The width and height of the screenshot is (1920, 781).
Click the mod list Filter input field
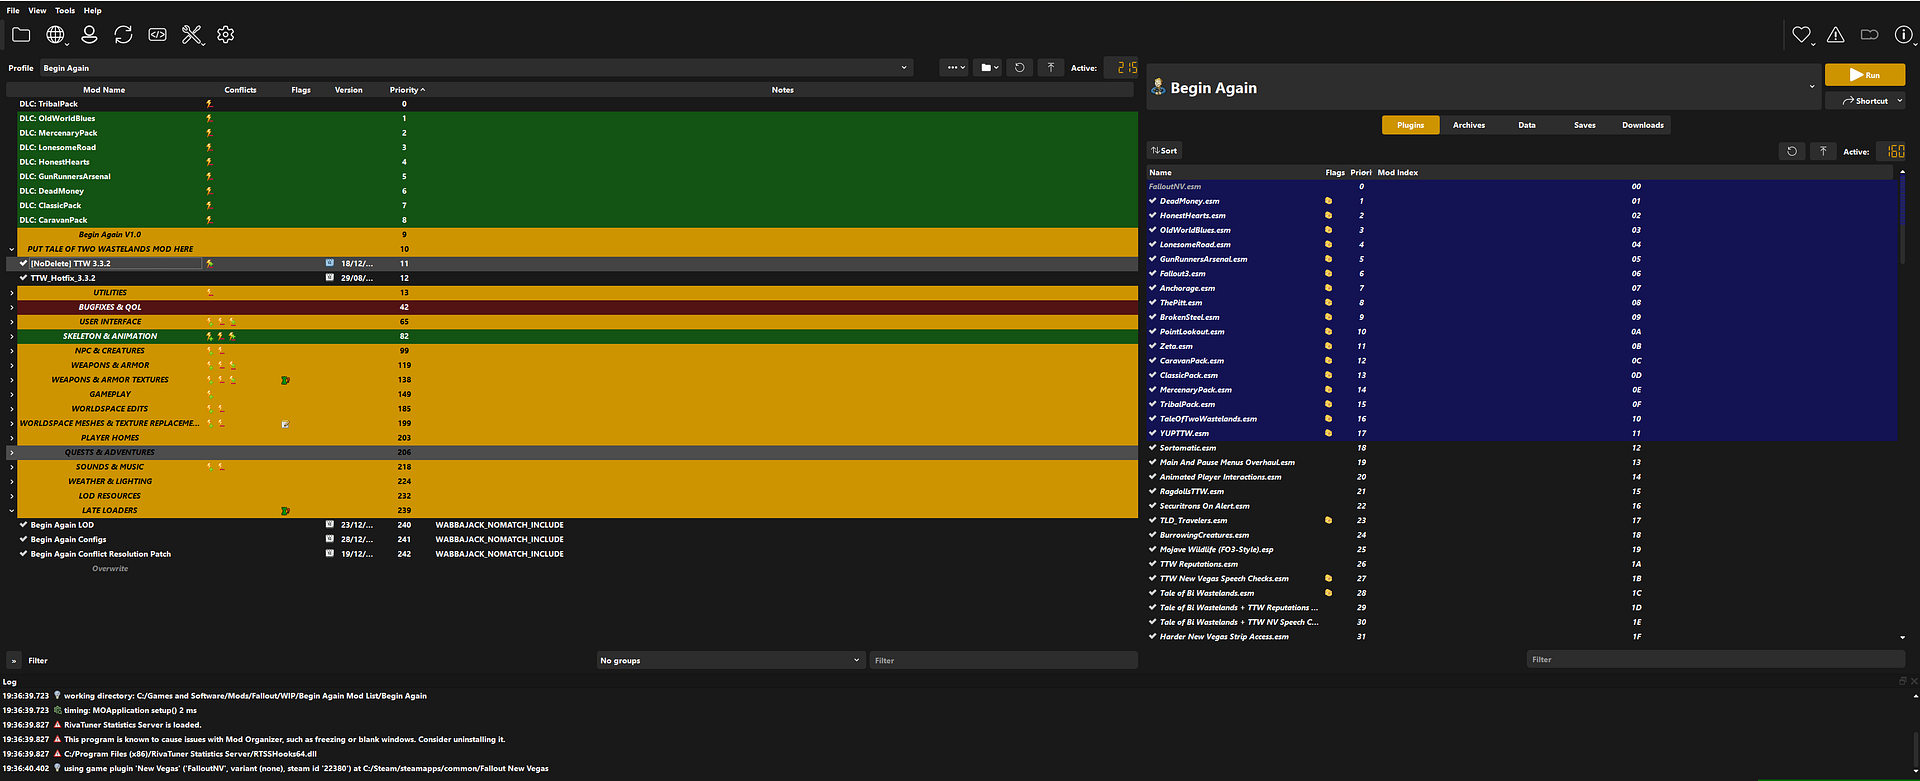[1003, 661]
